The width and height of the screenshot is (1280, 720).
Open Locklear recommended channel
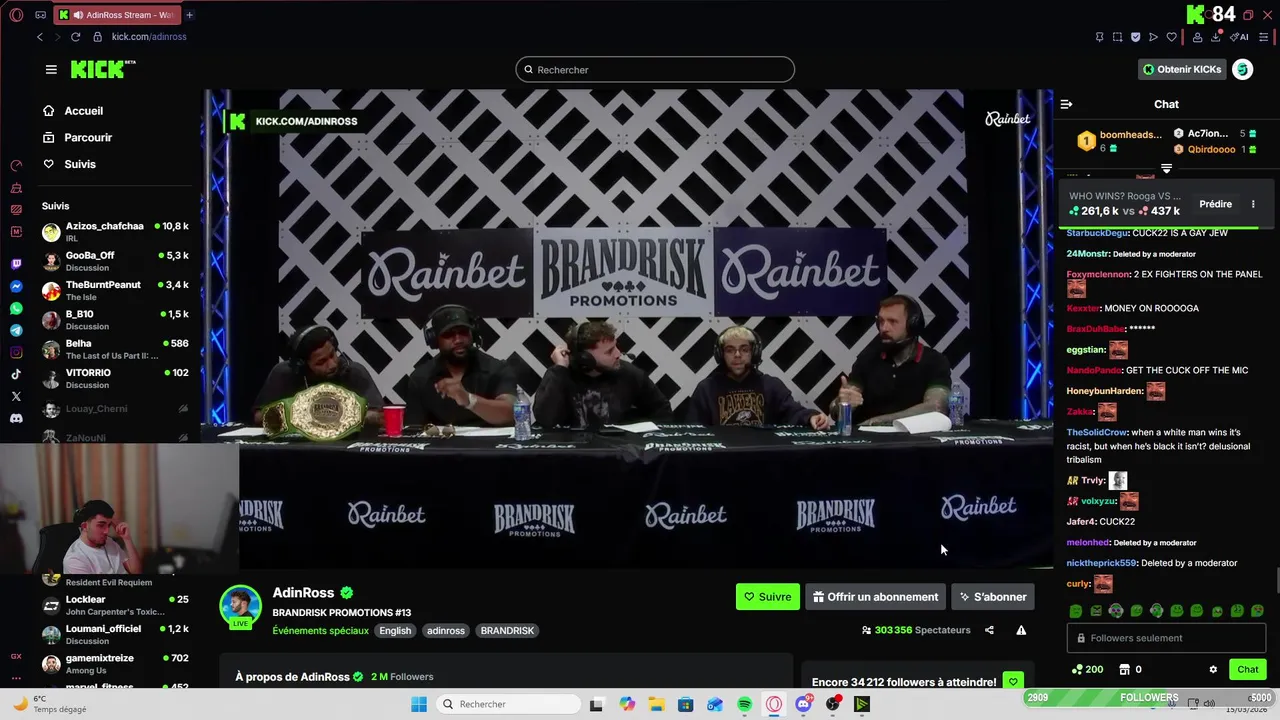[x=117, y=605]
